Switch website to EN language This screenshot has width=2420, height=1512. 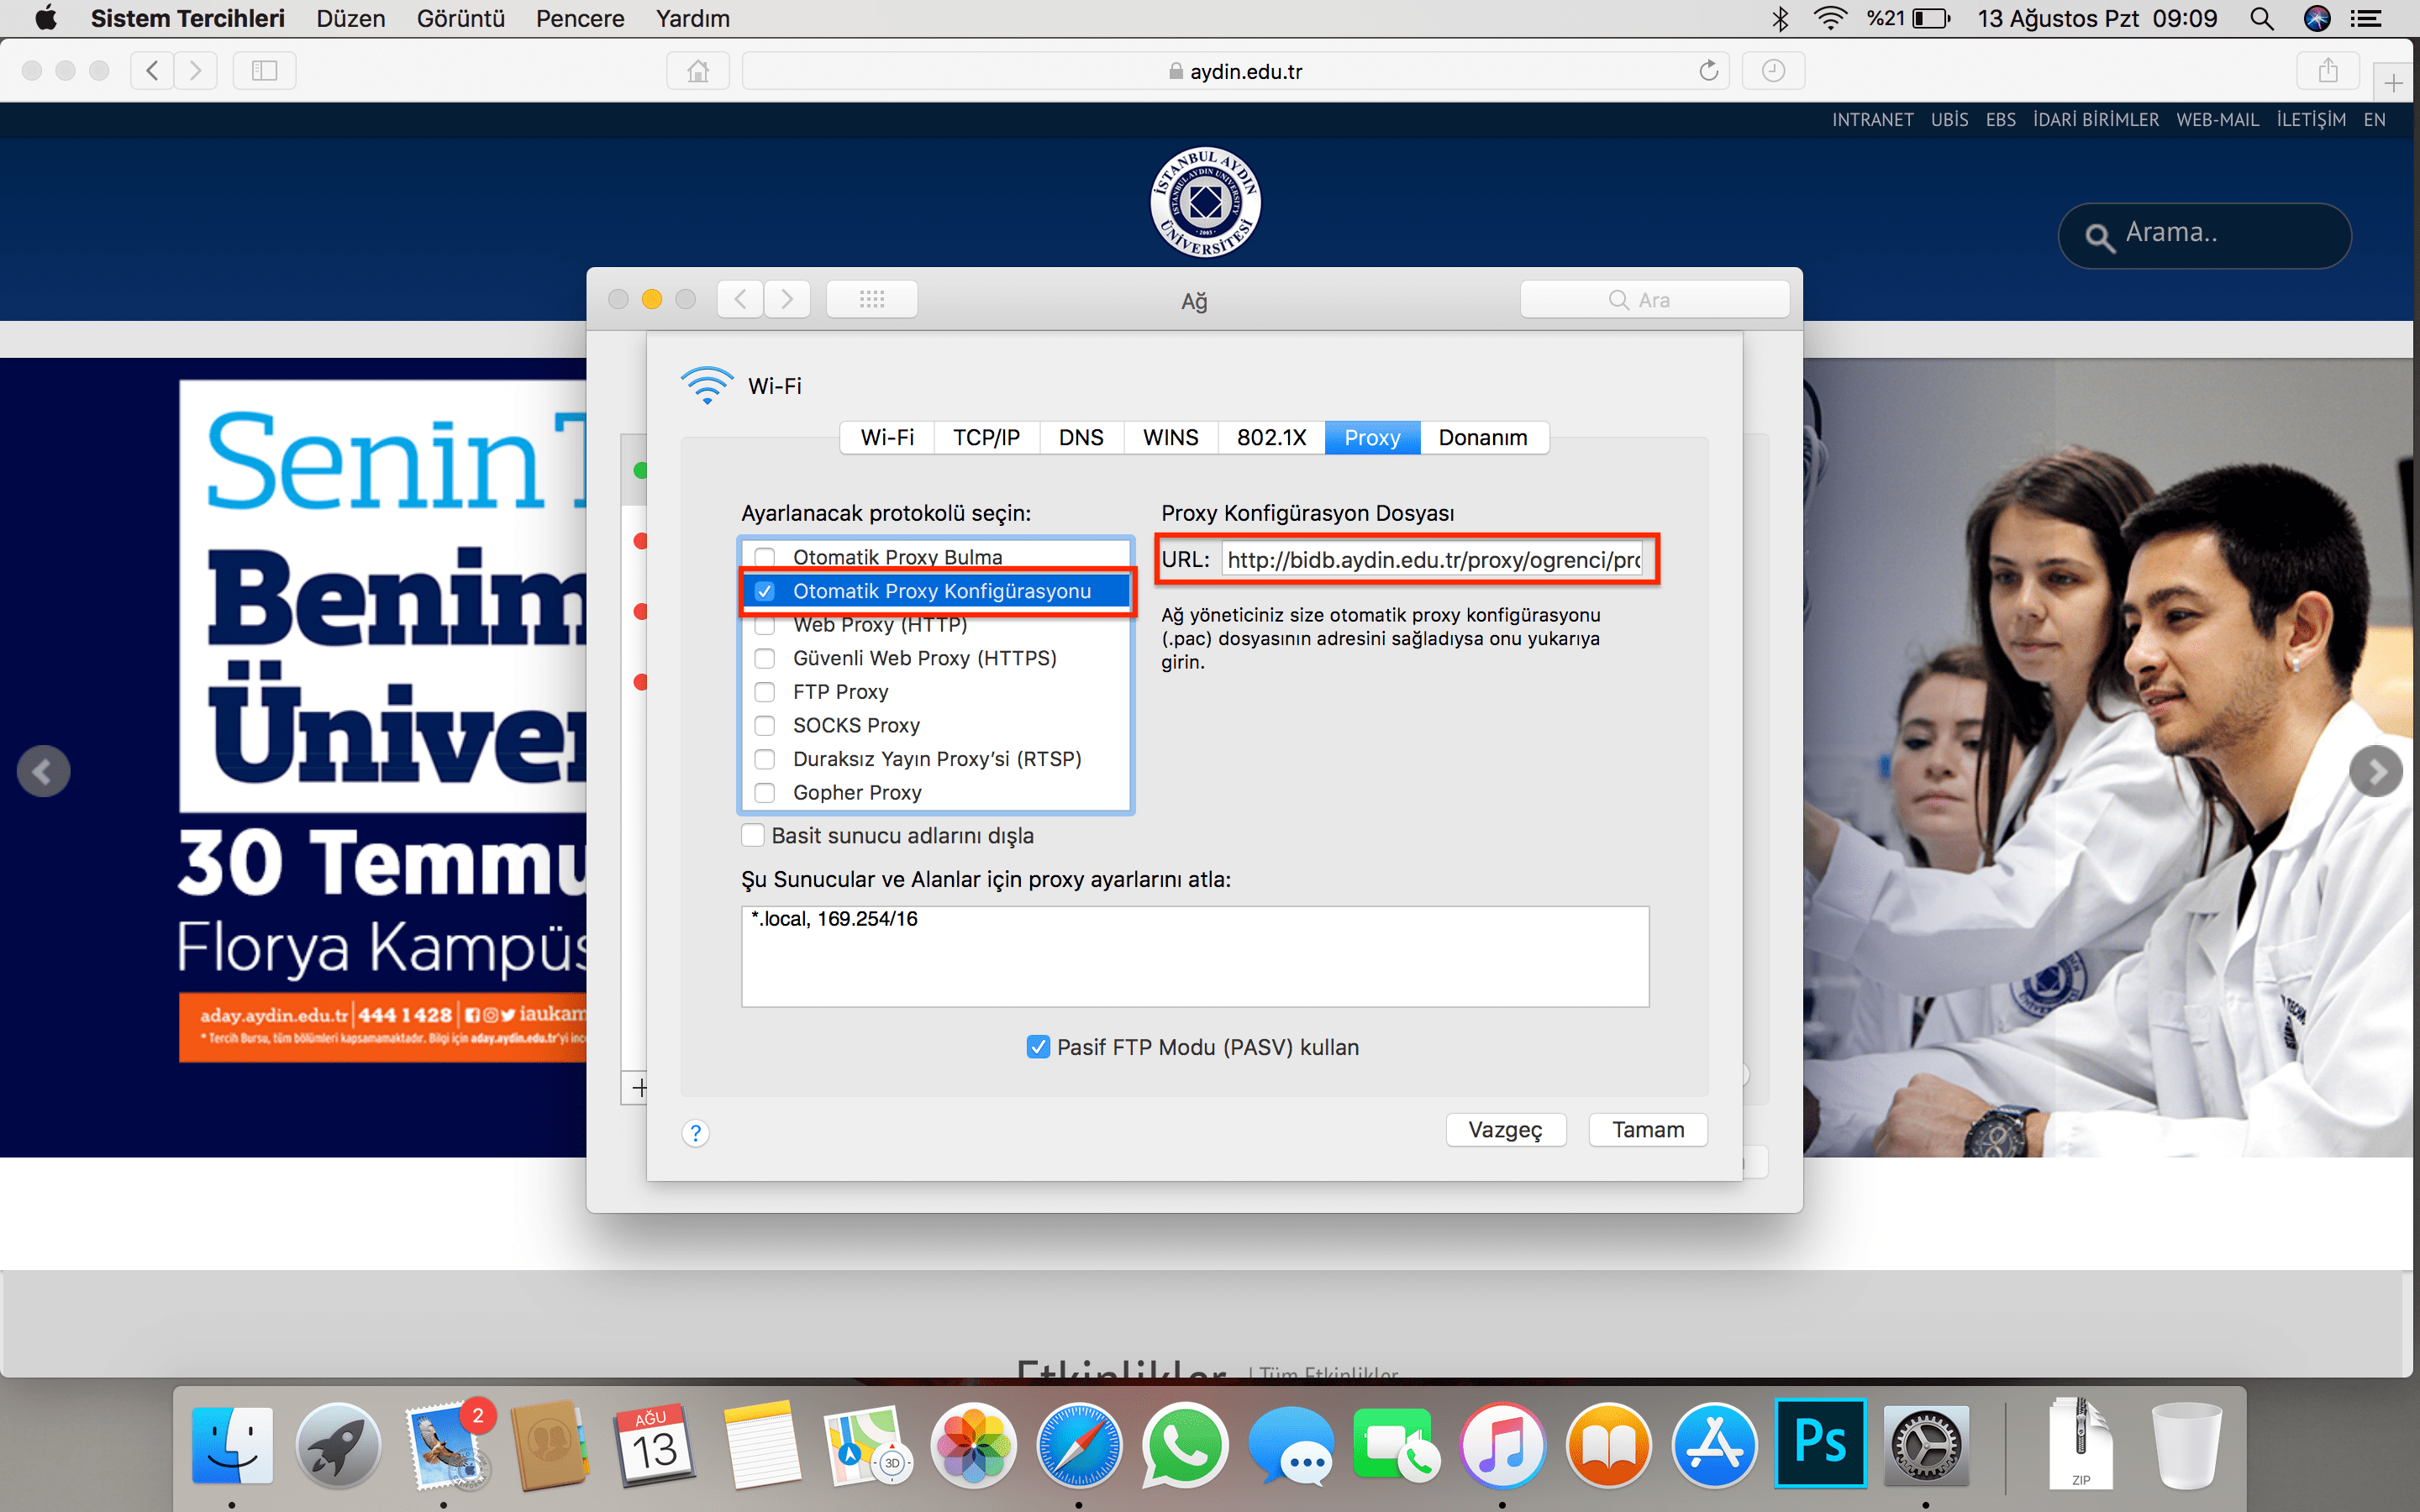point(2374,120)
